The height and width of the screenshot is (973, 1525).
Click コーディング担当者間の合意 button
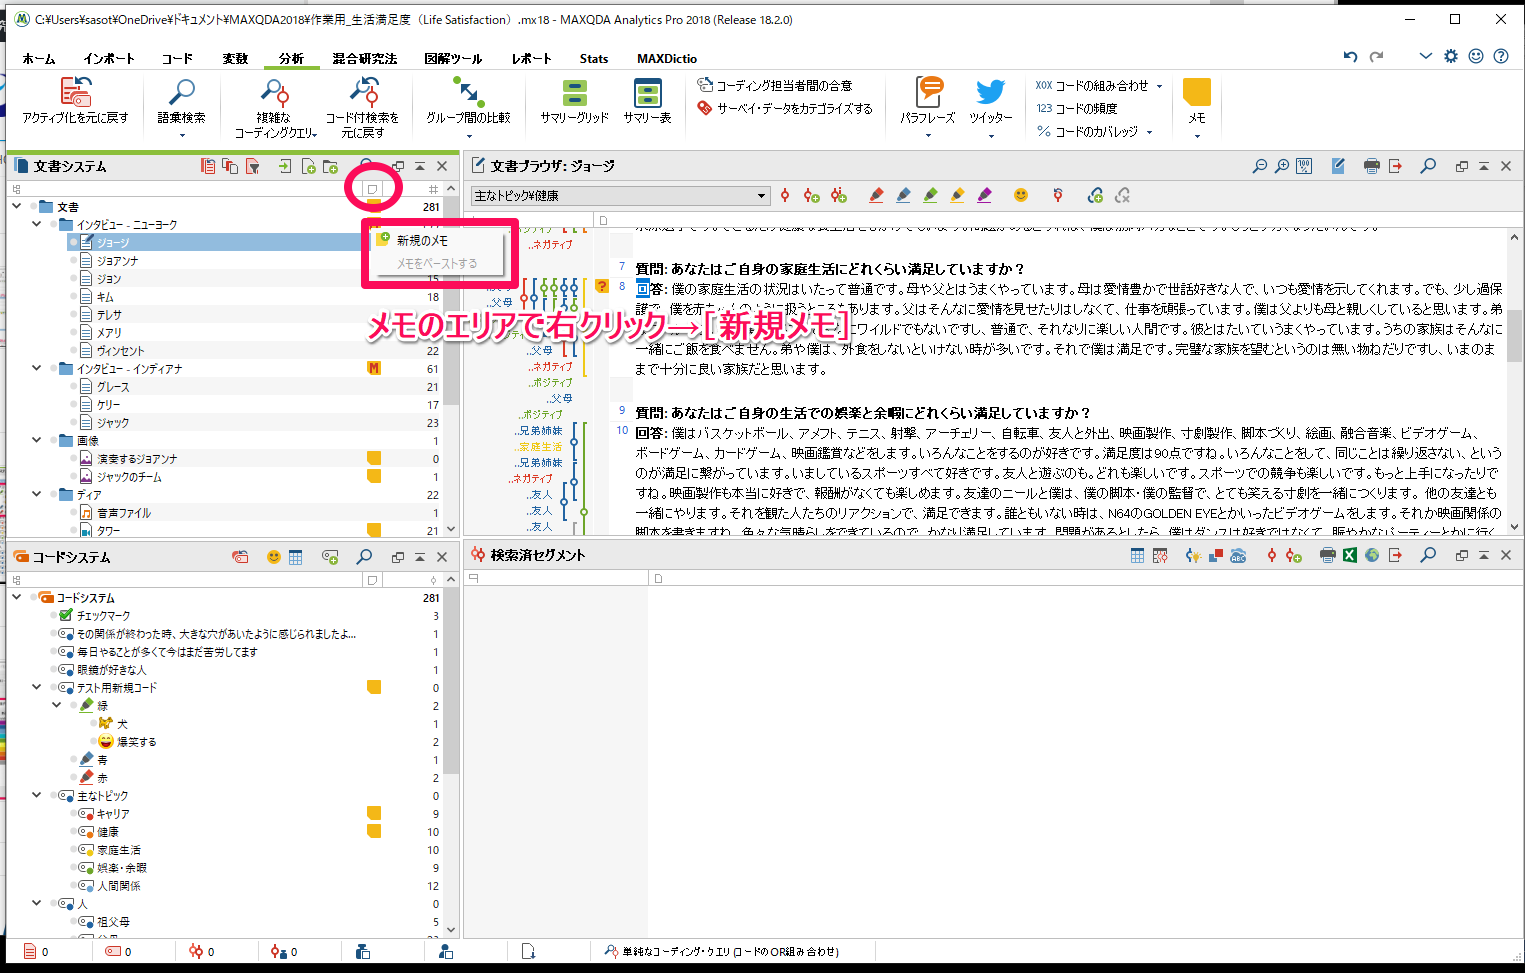(775, 86)
